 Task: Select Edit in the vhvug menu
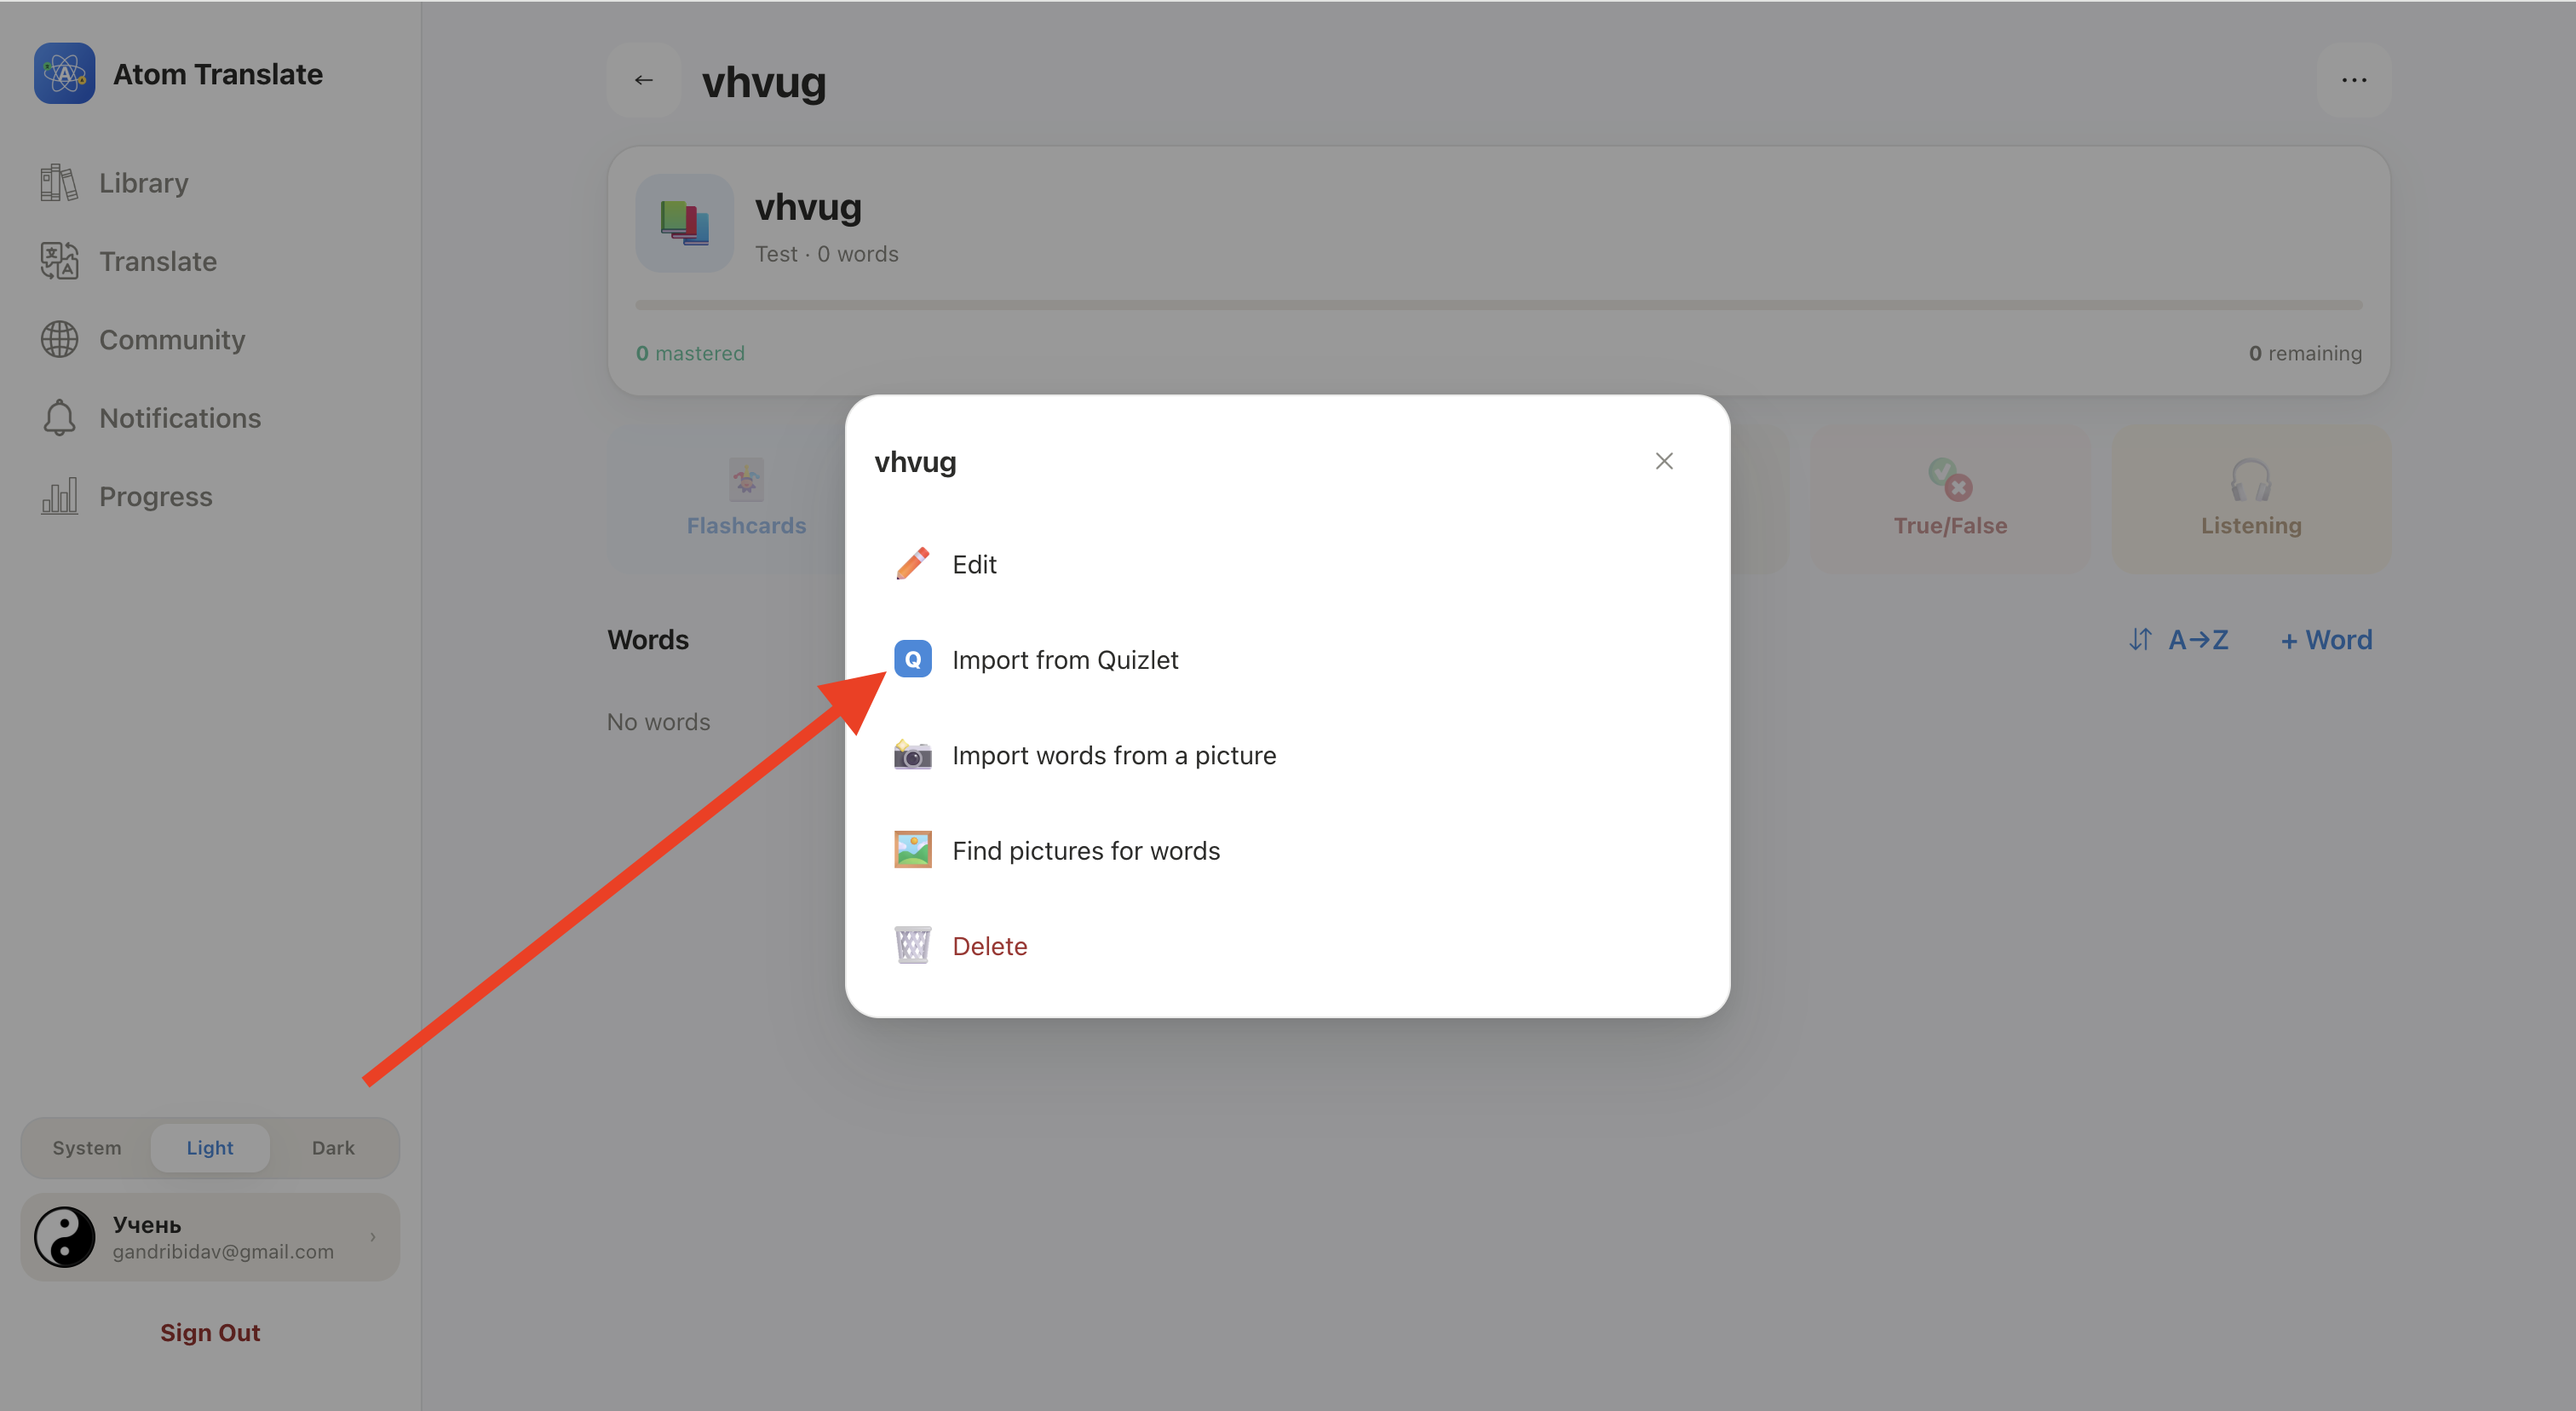point(1287,564)
